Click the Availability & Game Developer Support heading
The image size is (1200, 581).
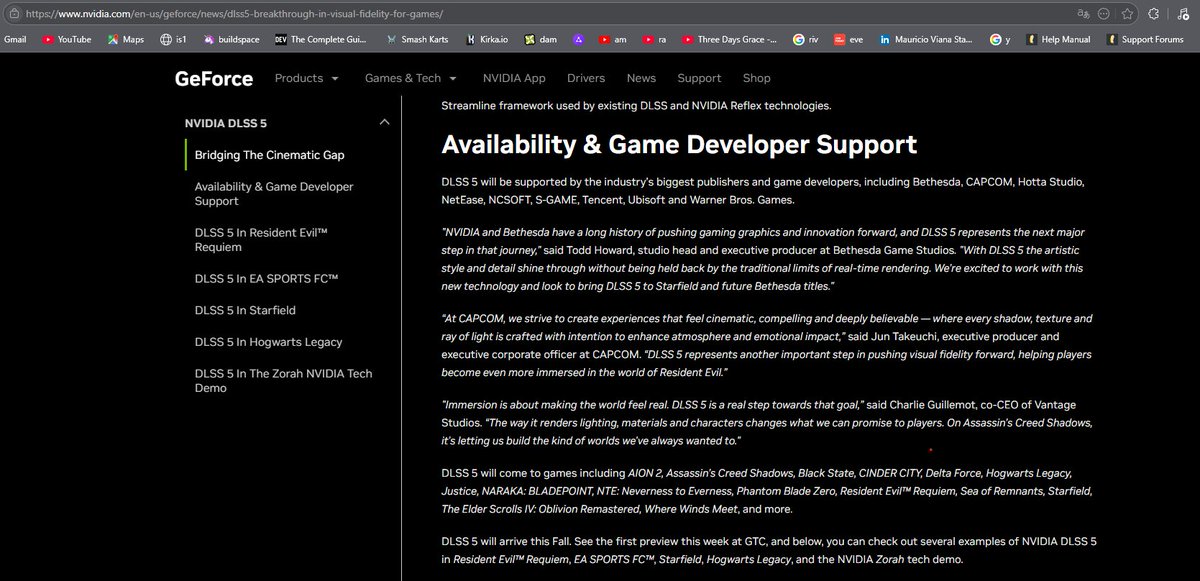pyautogui.click(x=679, y=144)
